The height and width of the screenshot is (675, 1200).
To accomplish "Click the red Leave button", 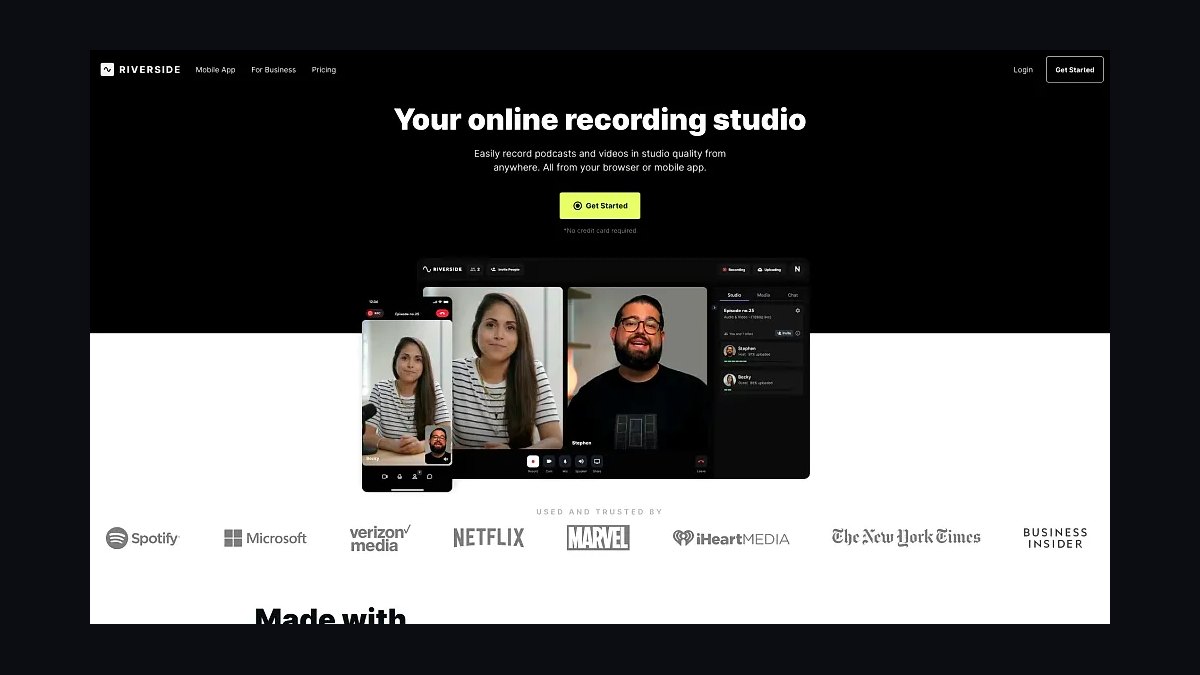I will pos(701,462).
